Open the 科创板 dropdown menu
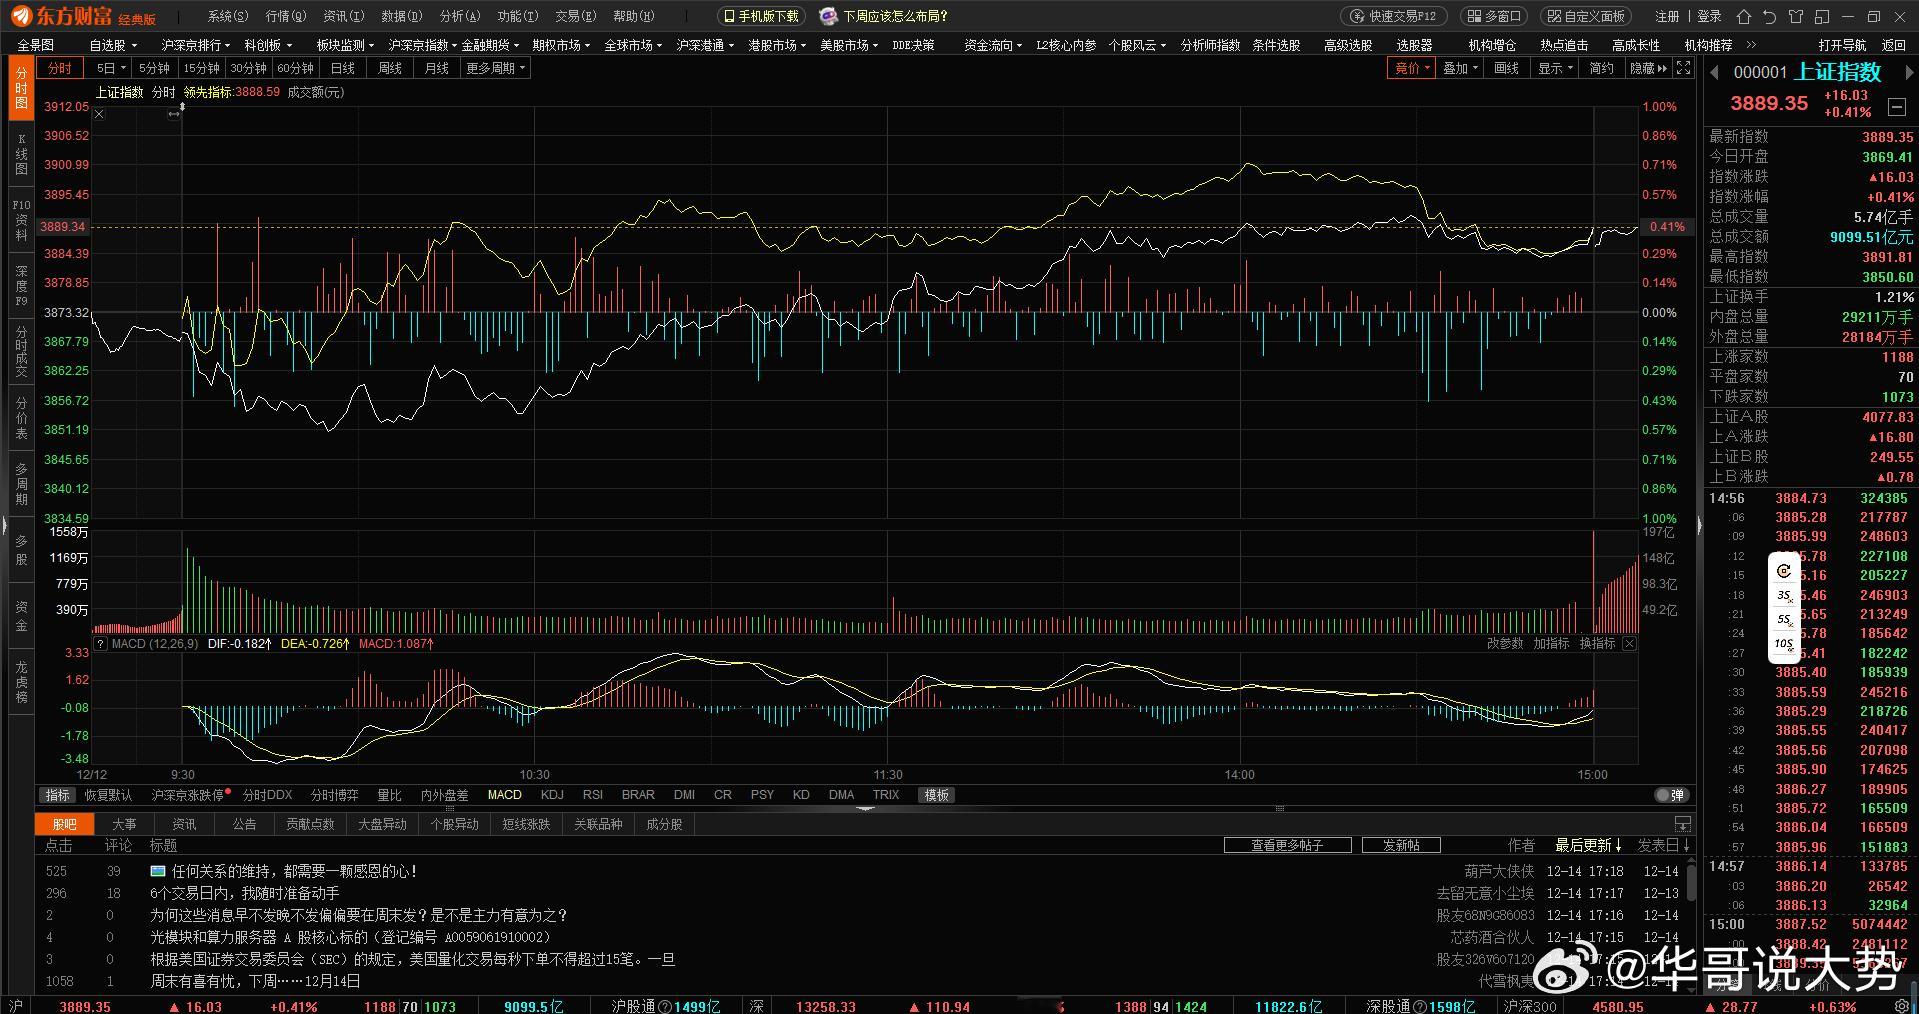The height and width of the screenshot is (1014, 1919). pyautogui.click(x=268, y=45)
